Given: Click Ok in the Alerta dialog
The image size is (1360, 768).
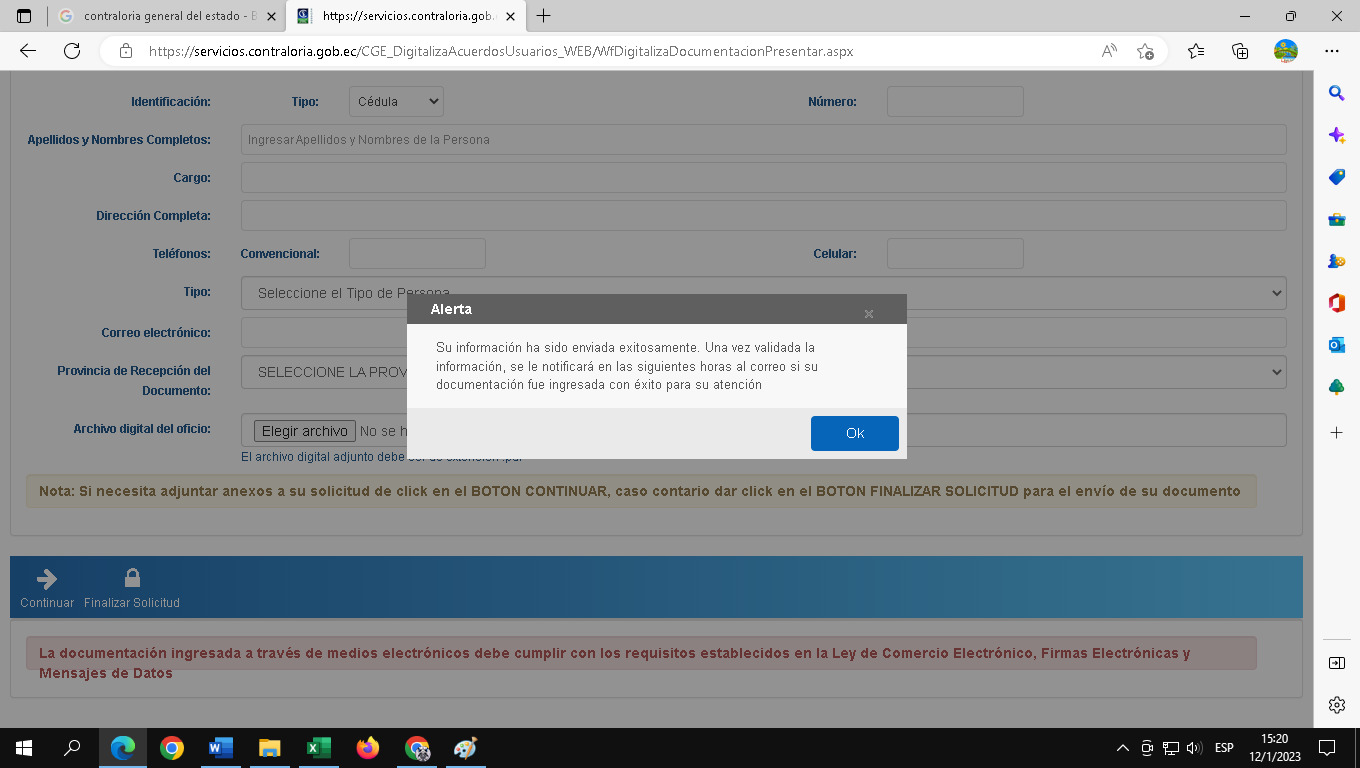Looking at the screenshot, I should (854, 433).
